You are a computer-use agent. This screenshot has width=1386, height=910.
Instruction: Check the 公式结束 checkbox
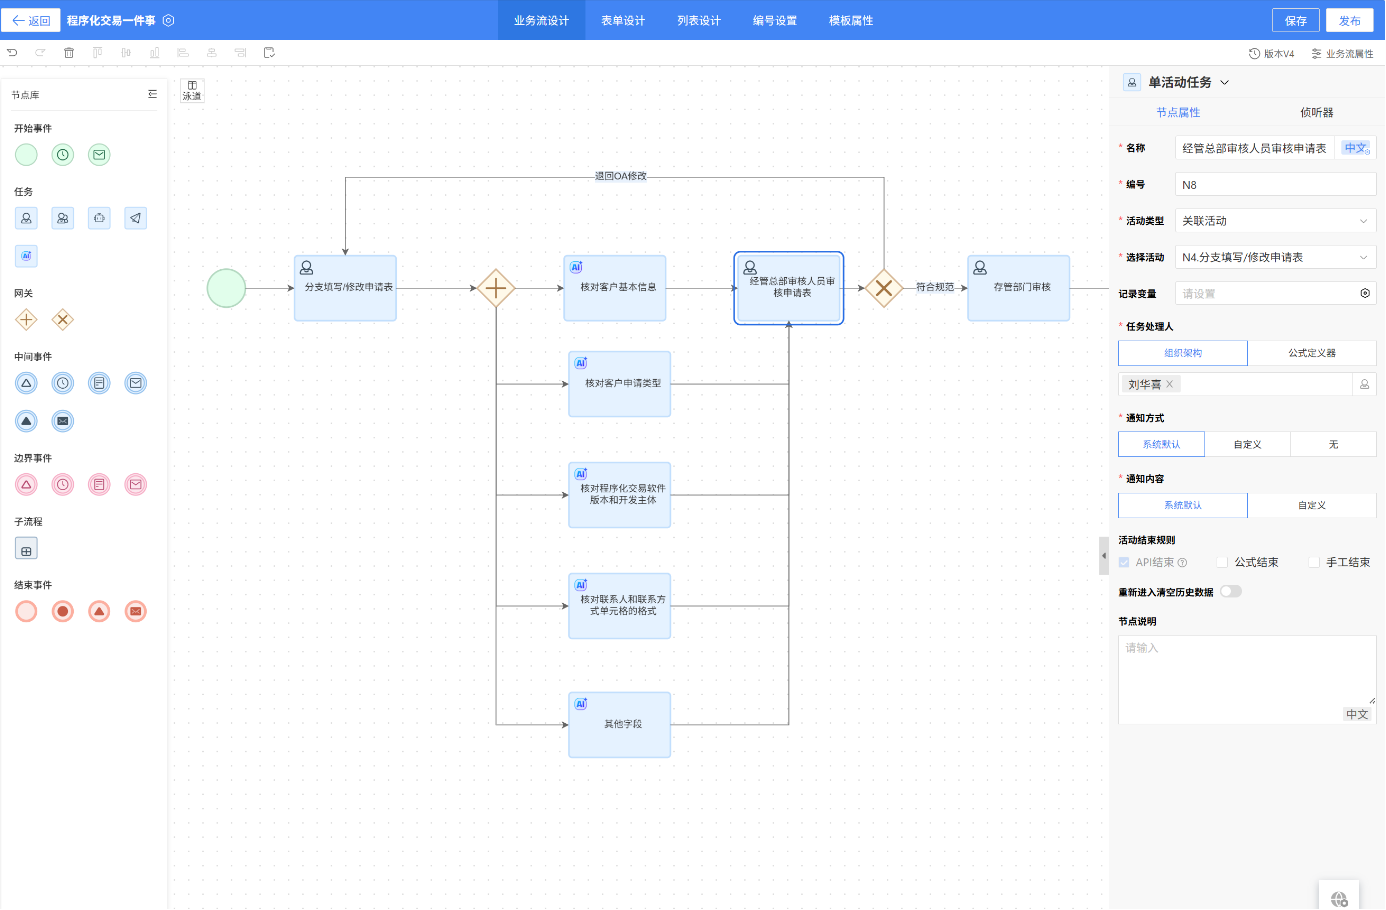click(x=1222, y=562)
